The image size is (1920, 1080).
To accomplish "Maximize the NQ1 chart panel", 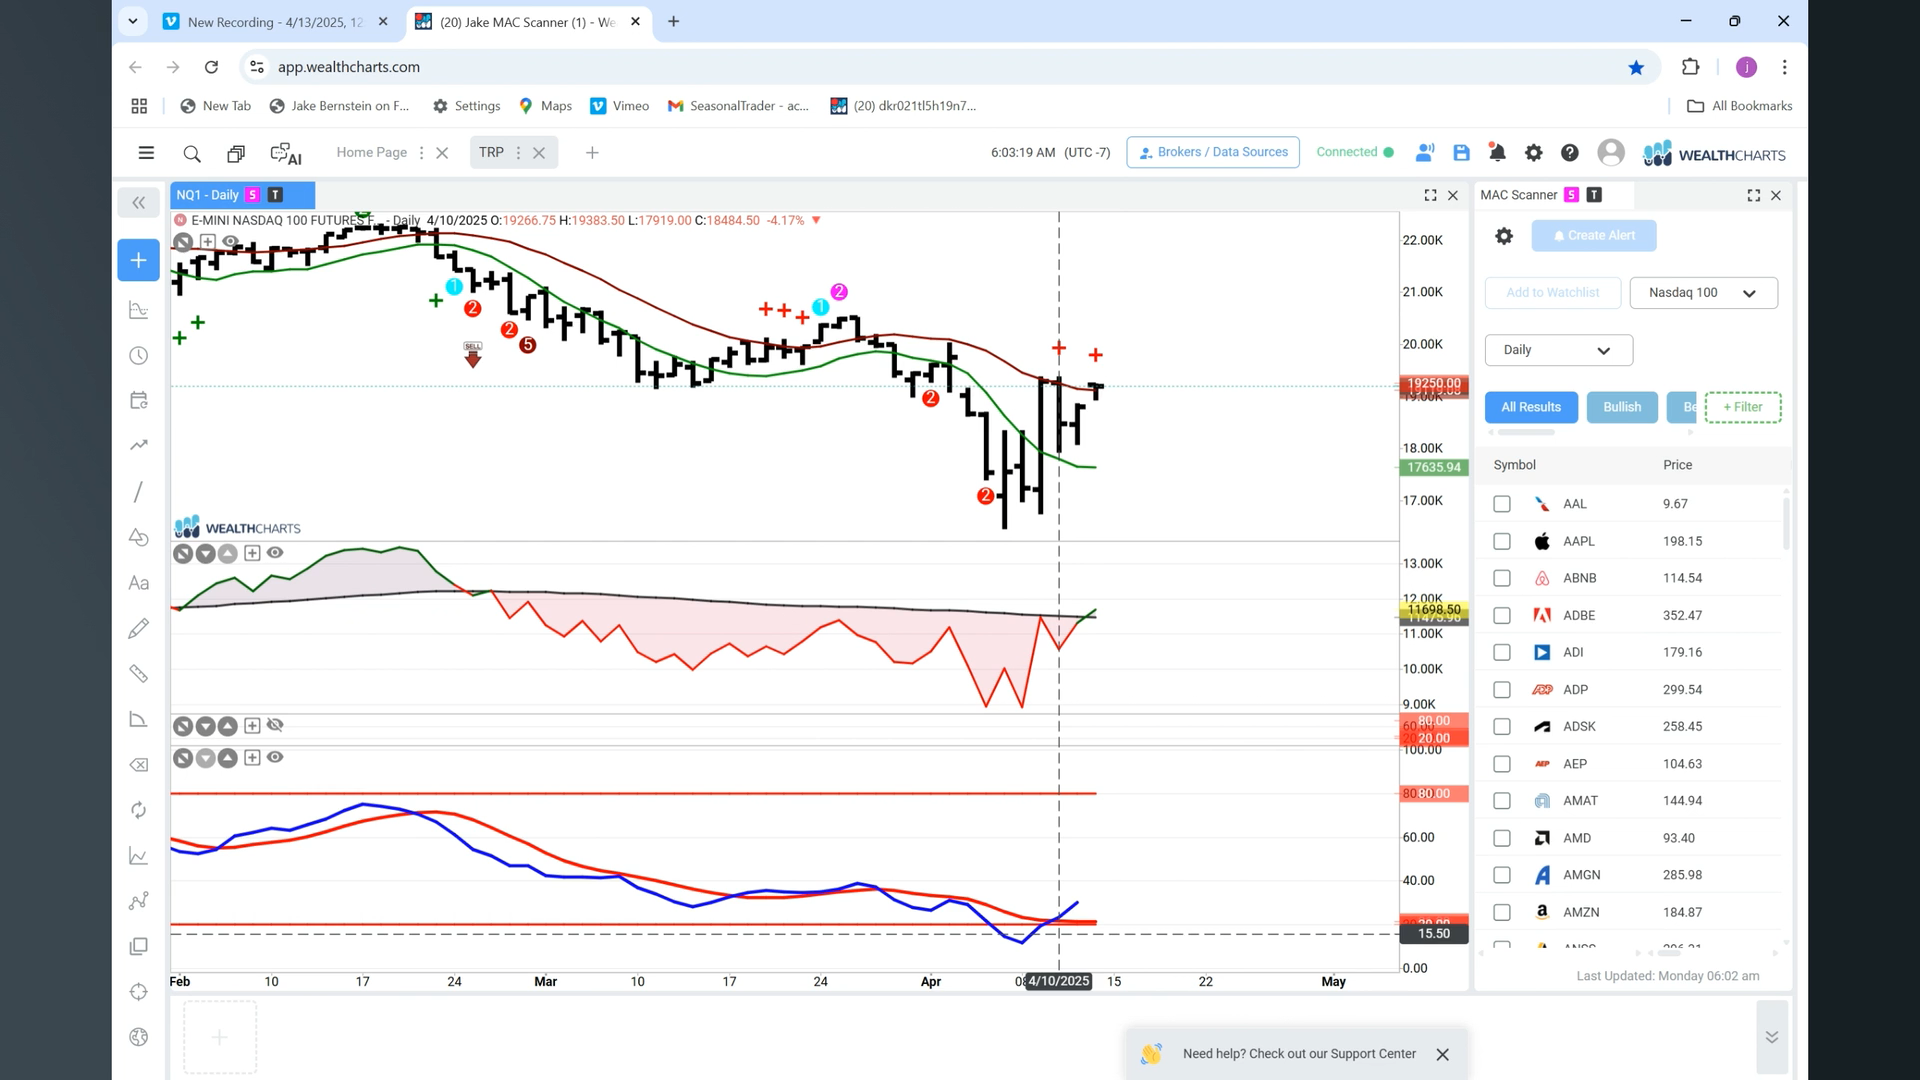I will tap(1430, 195).
